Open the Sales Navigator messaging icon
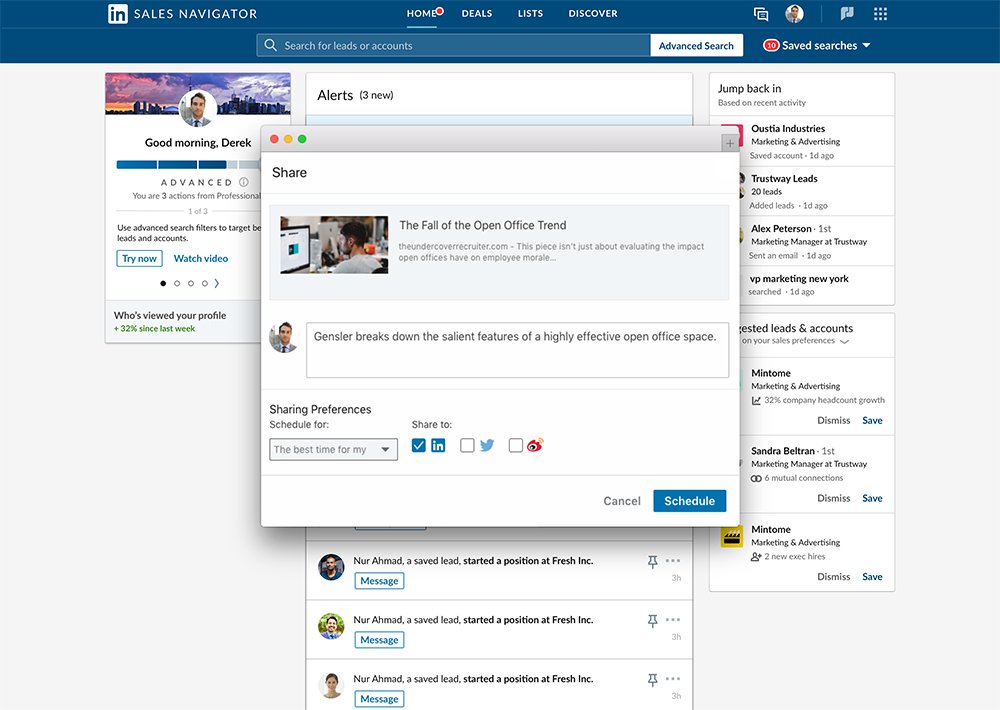The height and width of the screenshot is (710, 1000). (760, 14)
